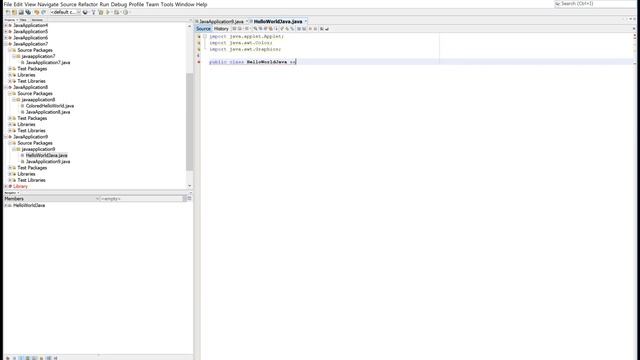Open the Members dropdown in Navigator
Image resolution: width=640 pixels, height=360 pixels.
52,199
